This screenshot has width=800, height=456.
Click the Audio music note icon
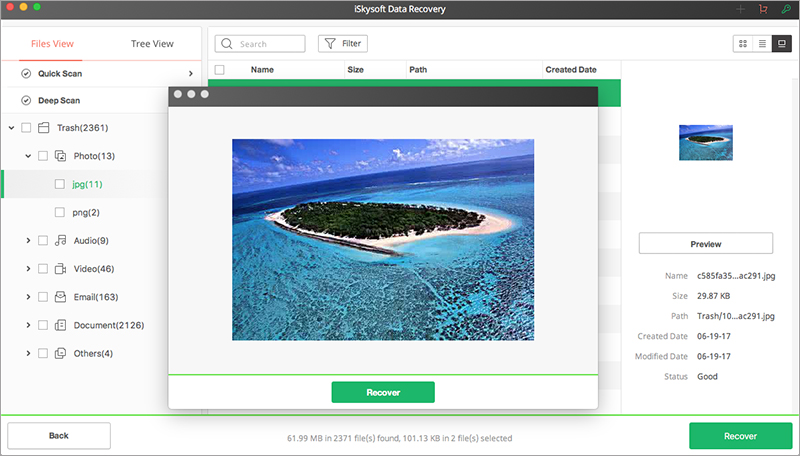tap(60, 241)
